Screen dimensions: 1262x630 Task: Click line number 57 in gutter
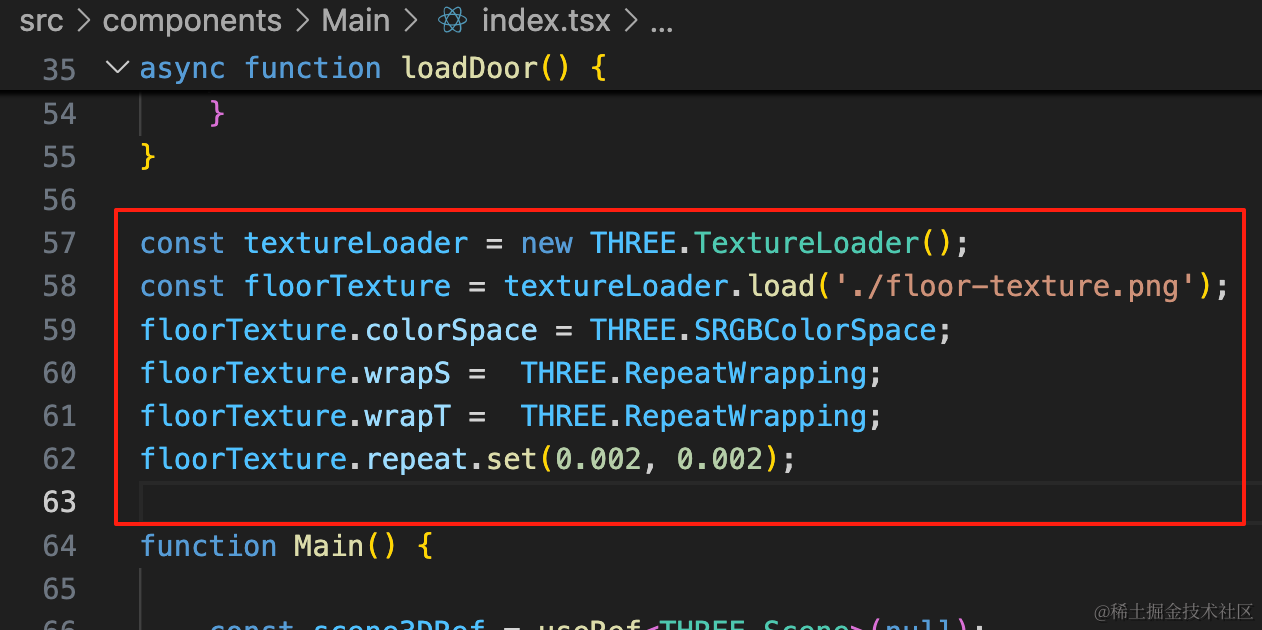[60, 243]
